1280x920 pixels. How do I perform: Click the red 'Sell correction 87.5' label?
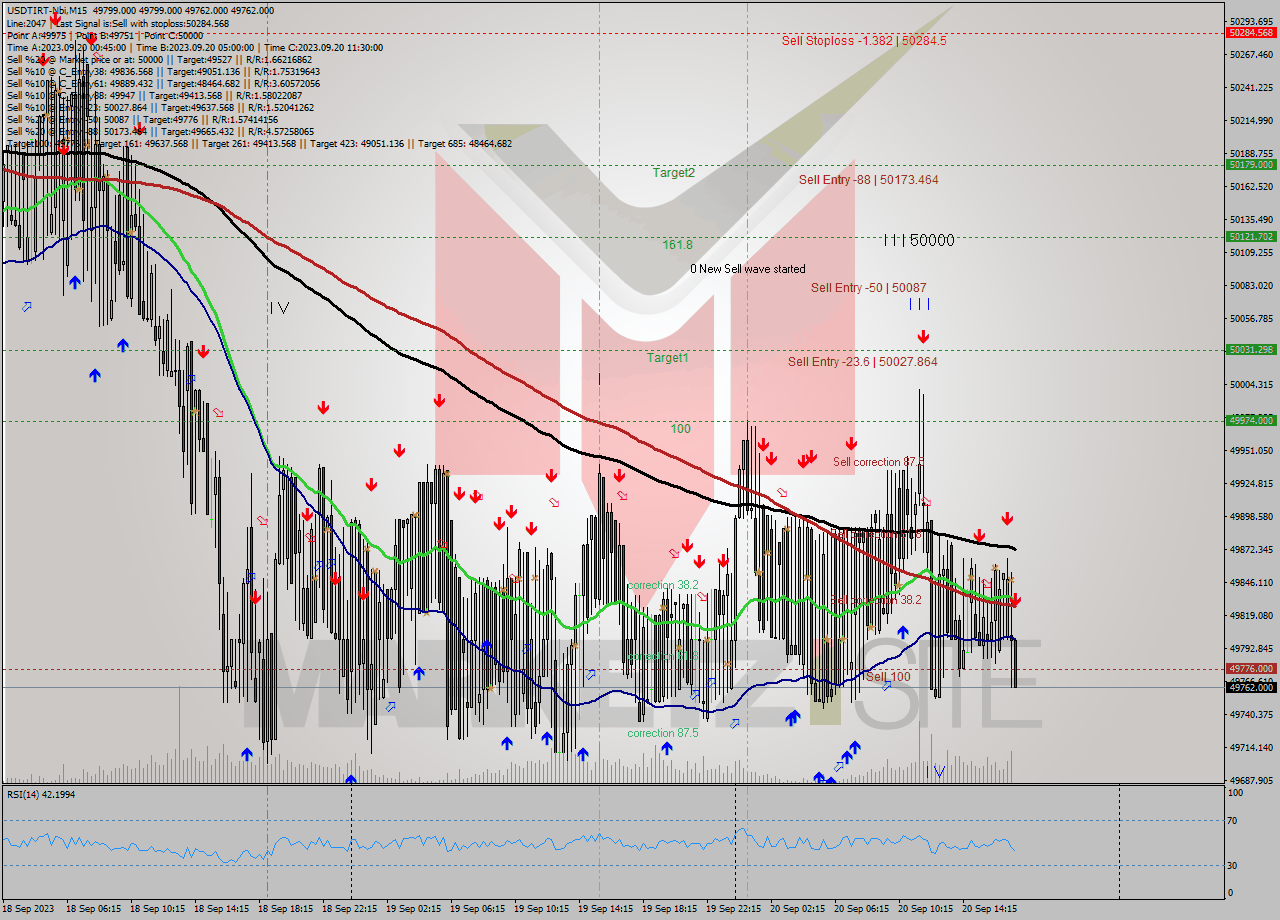pyautogui.click(x=878, y=462)
